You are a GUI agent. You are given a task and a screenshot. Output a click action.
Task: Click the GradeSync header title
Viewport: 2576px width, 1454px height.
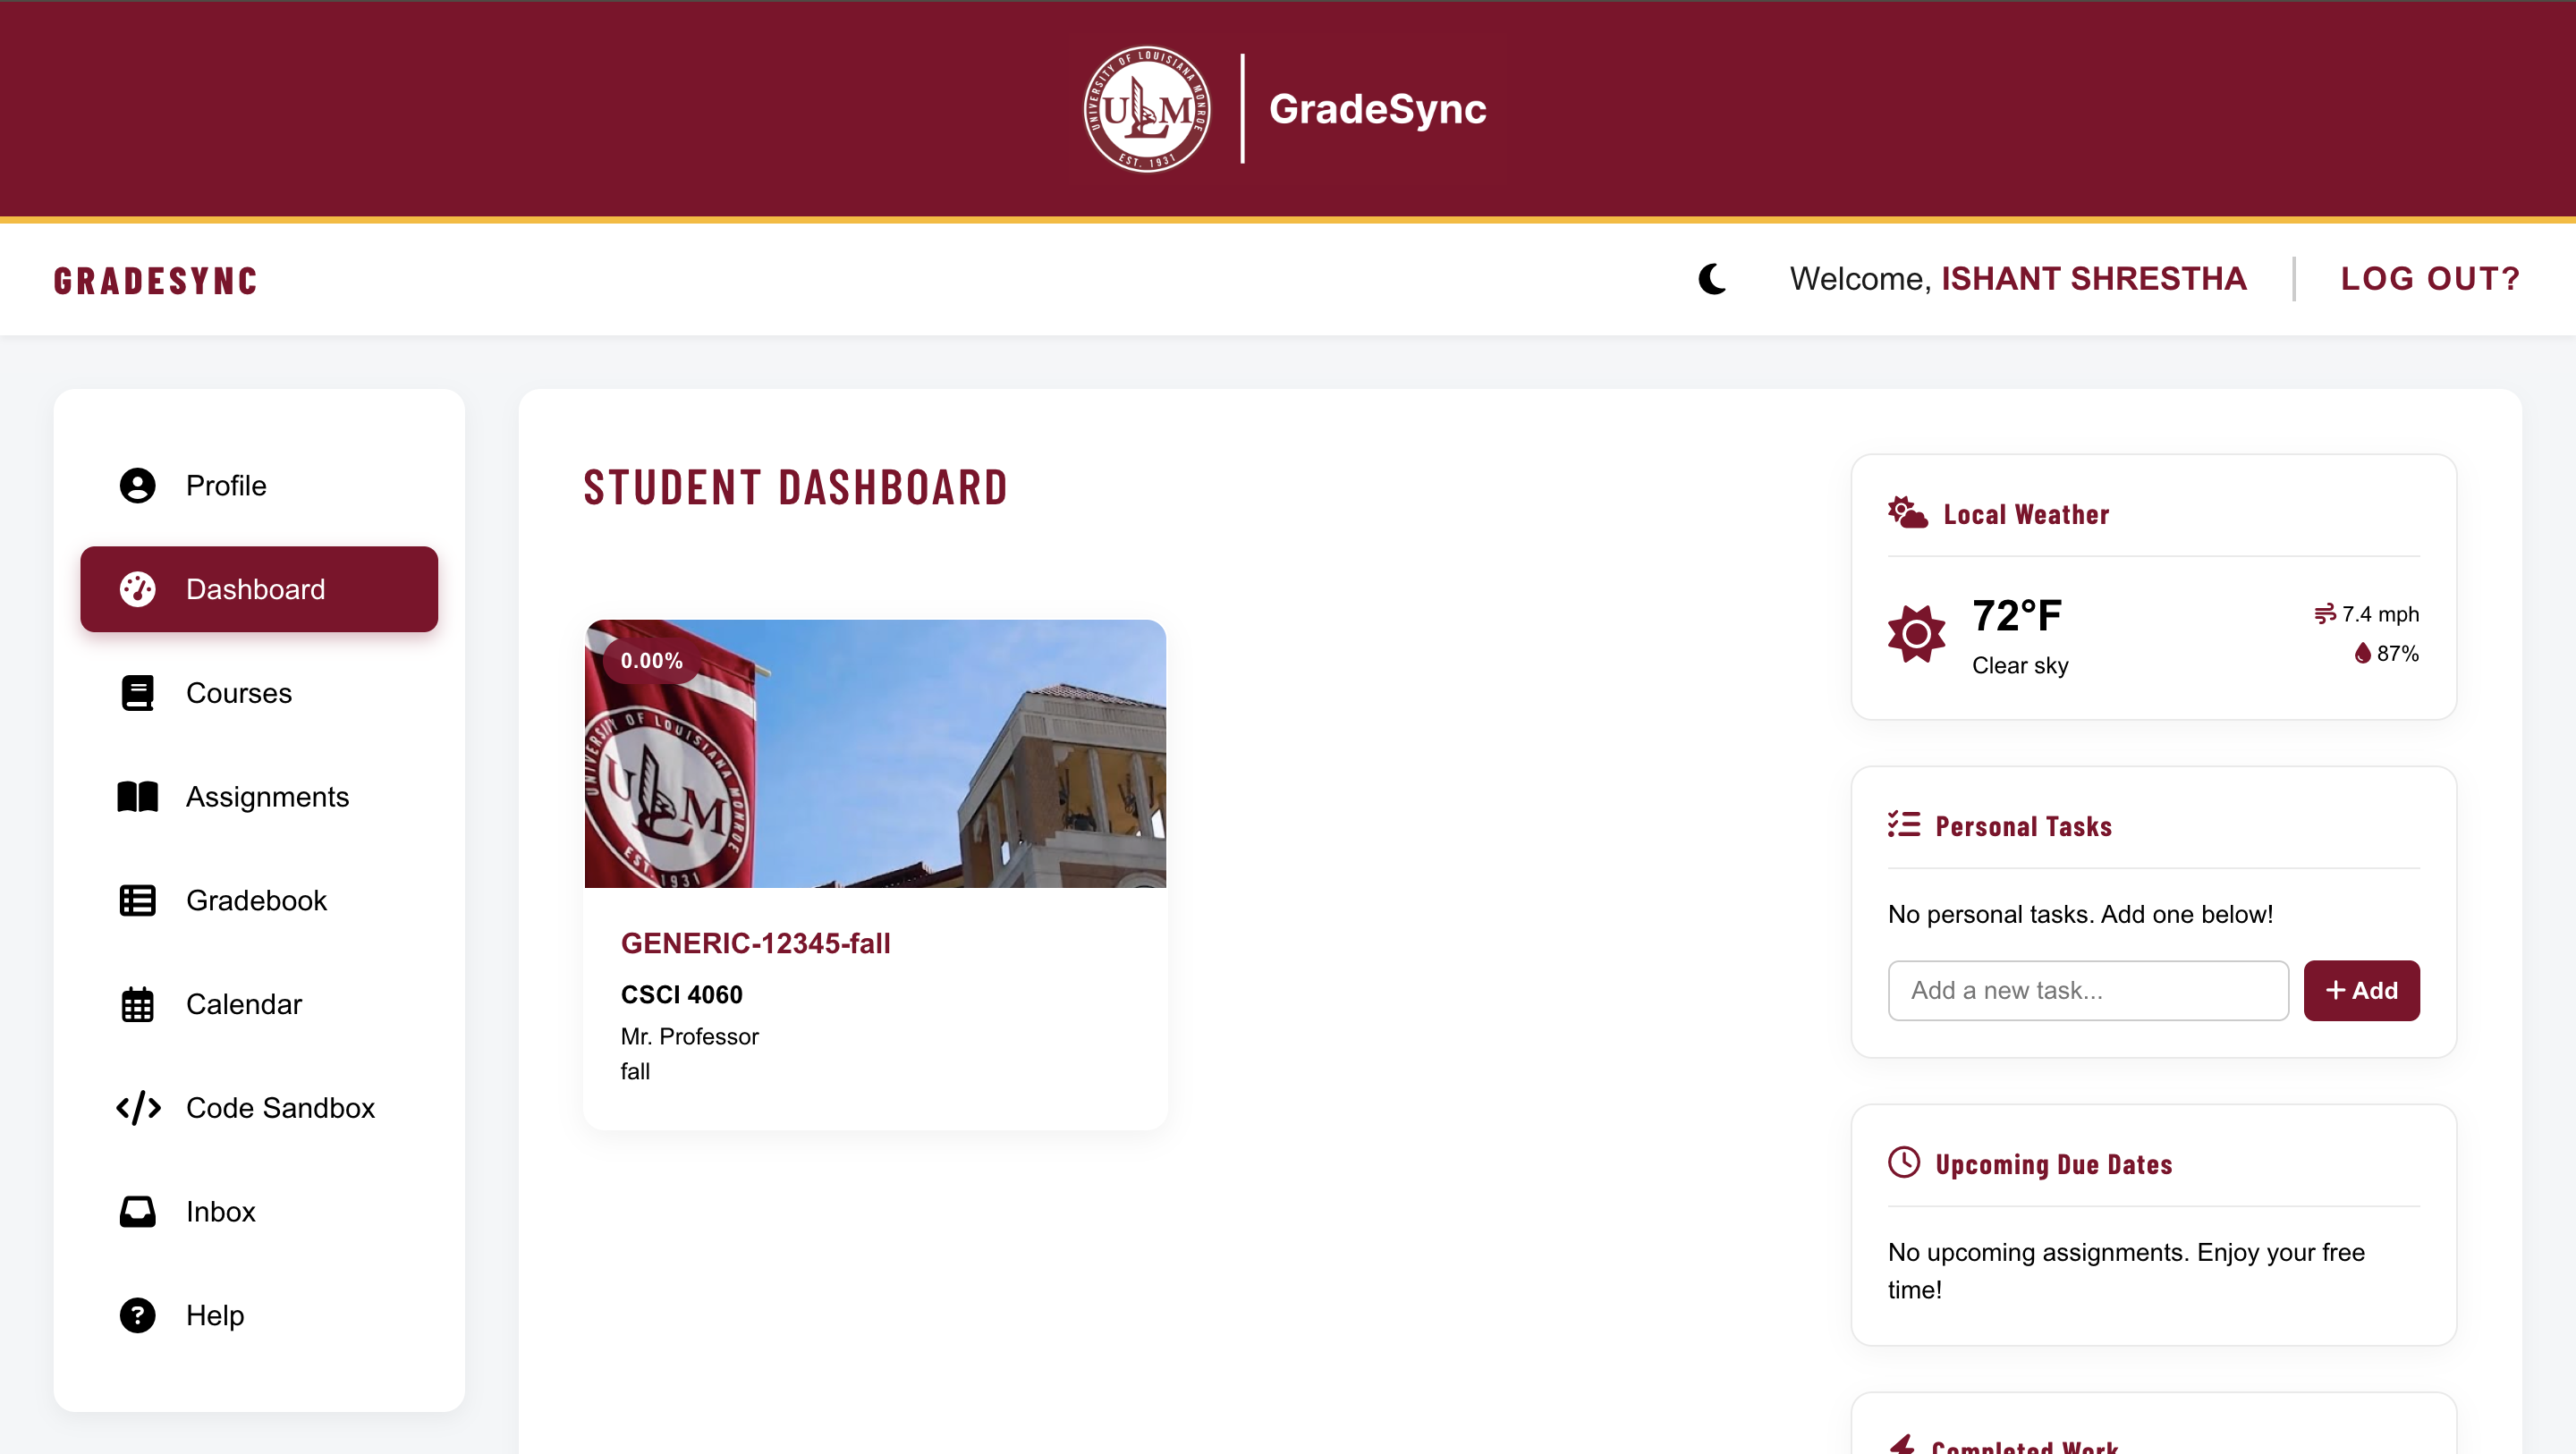1377,109
